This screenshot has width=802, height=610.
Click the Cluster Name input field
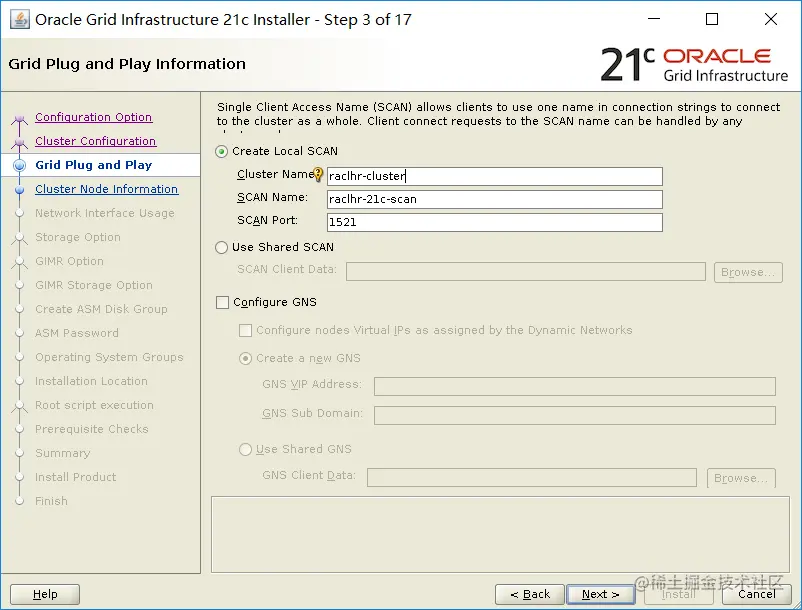point(495,176)
